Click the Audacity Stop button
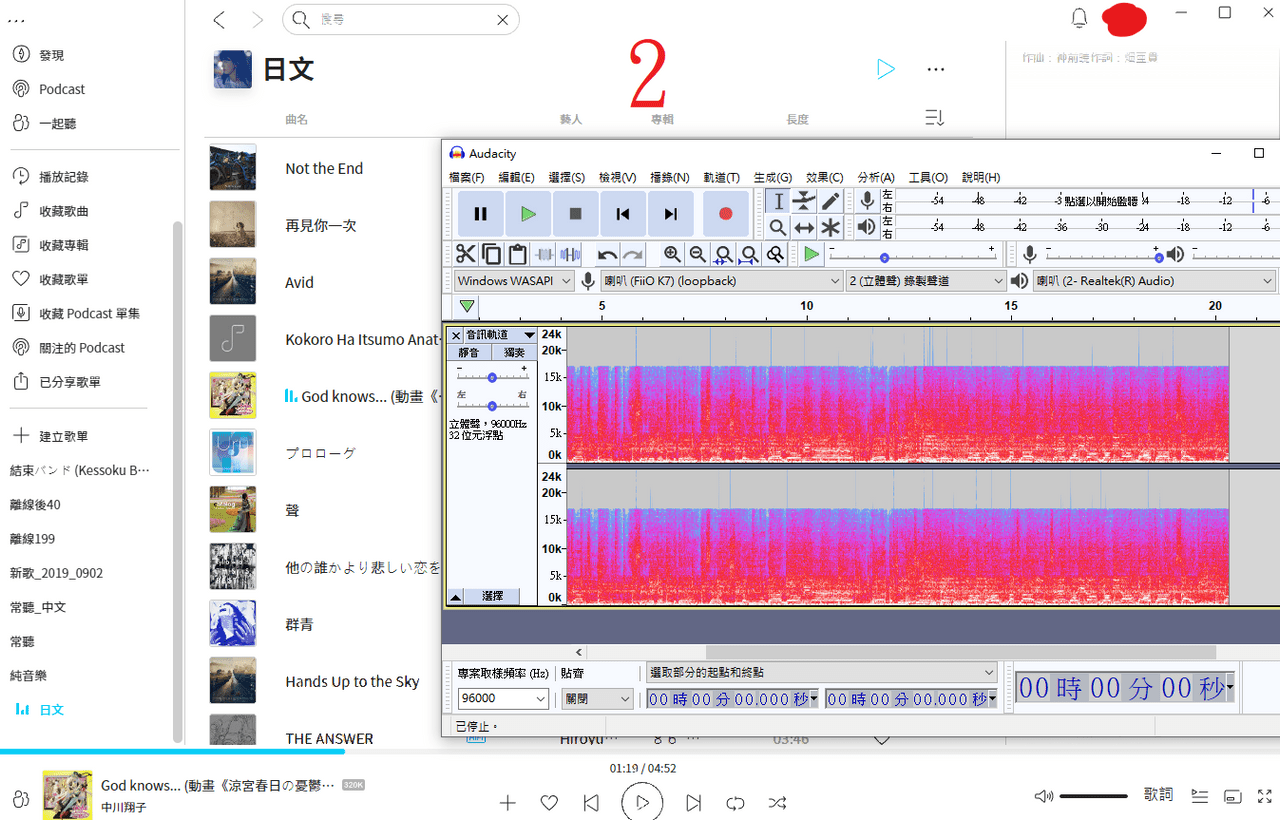The width and height of the screenshot is (1280, 820). pyautogui.click(x=575, y=213)
